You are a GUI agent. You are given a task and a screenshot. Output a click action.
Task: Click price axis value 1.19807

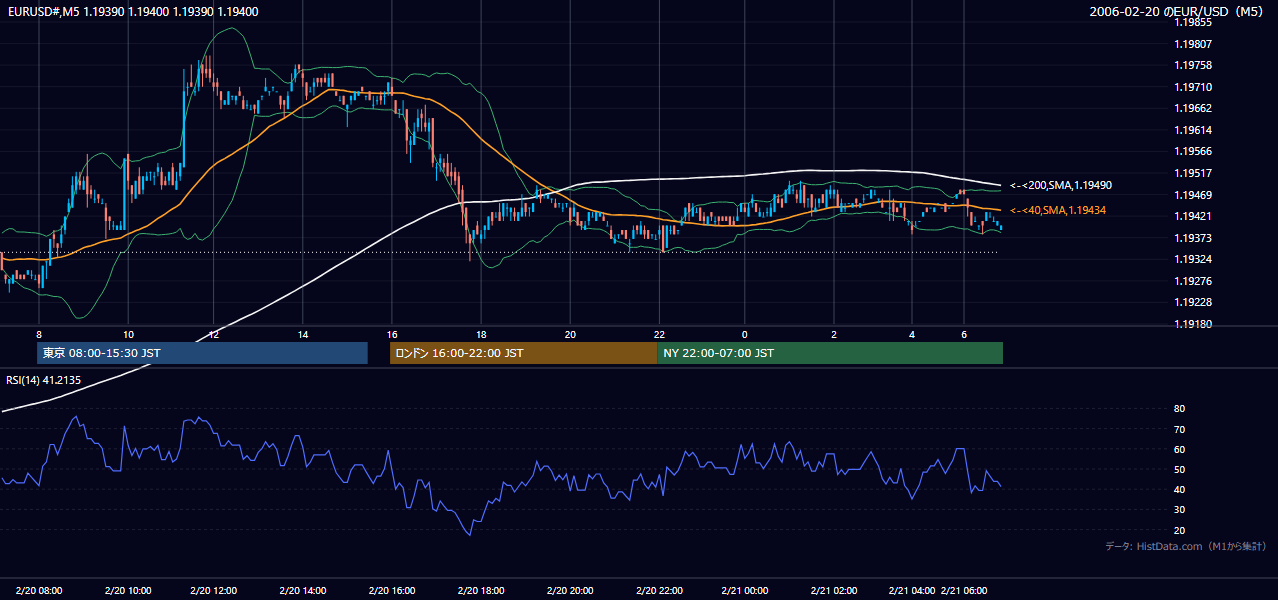[x=1193, y=44]
